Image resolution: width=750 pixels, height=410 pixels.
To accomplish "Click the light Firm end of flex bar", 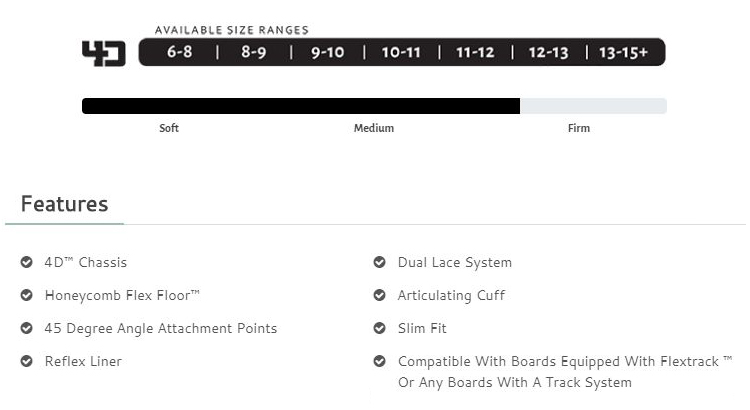I will pyautogui.click(x=594, y=106).
